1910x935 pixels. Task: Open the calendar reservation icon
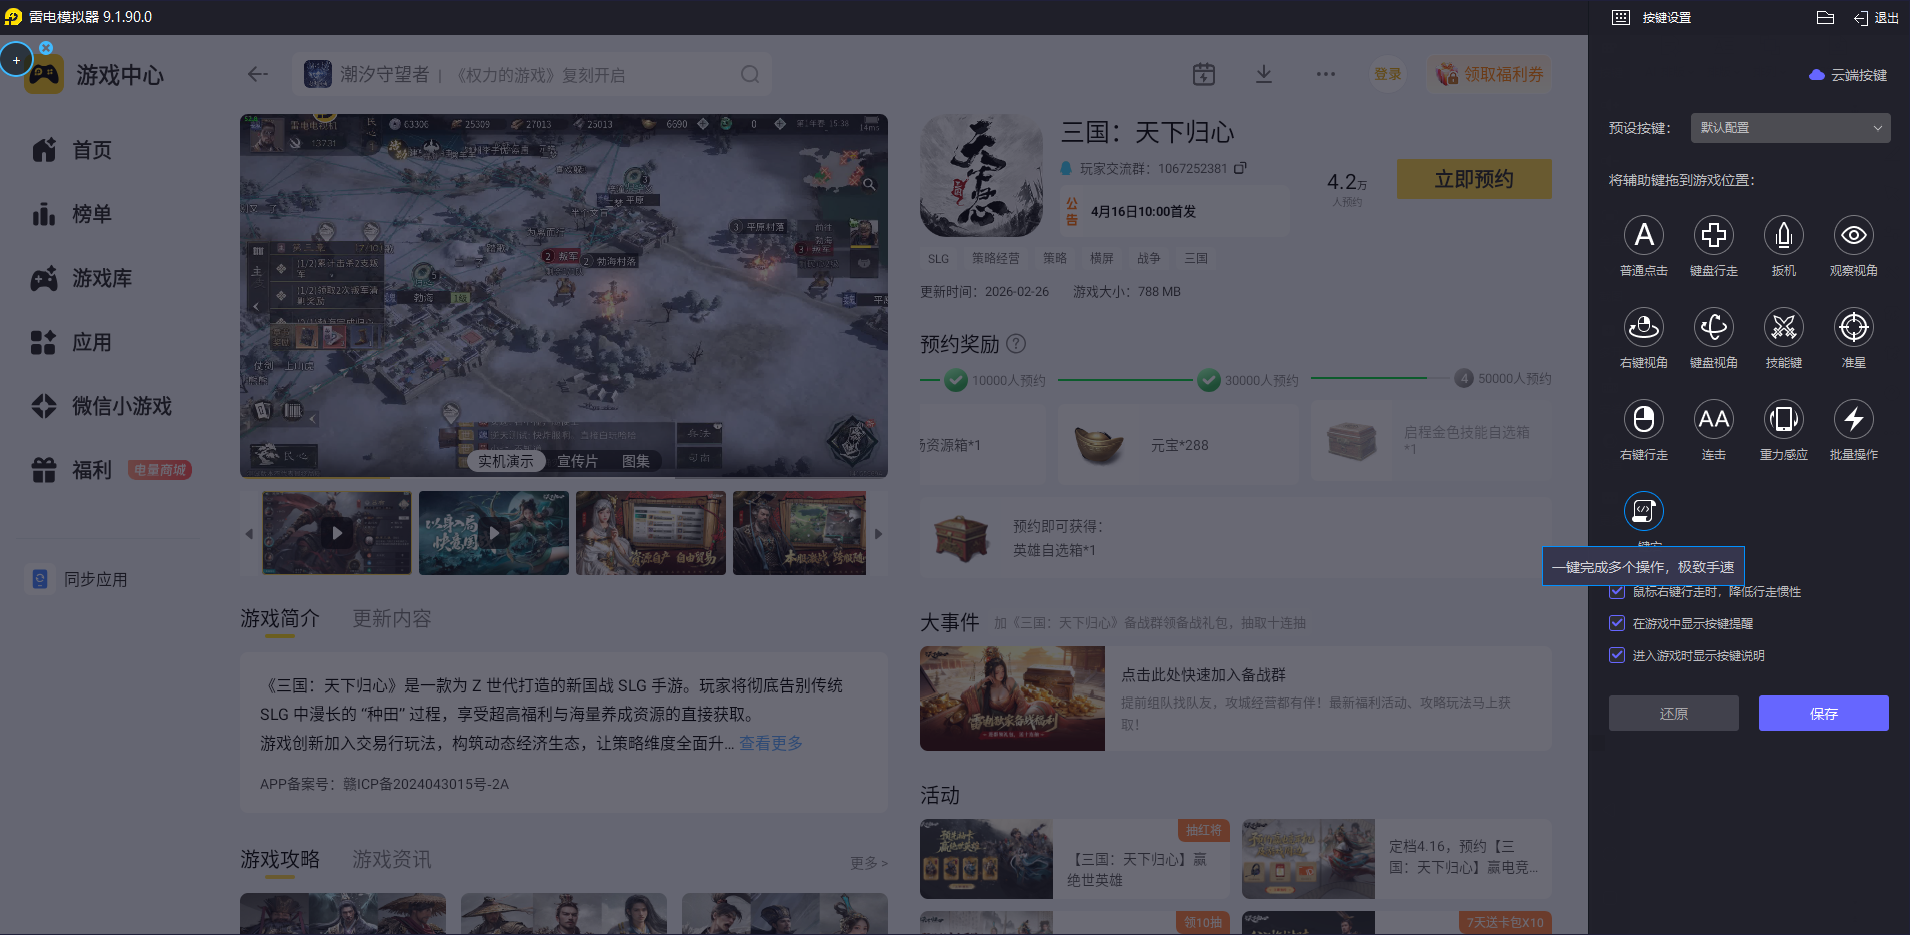point(1204,74)
